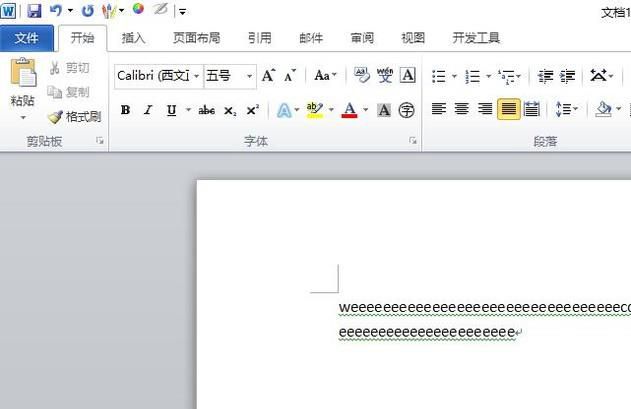Open line and paragraph spacing
Viewport: 631px width, 409px height.
tap(567, 109)
